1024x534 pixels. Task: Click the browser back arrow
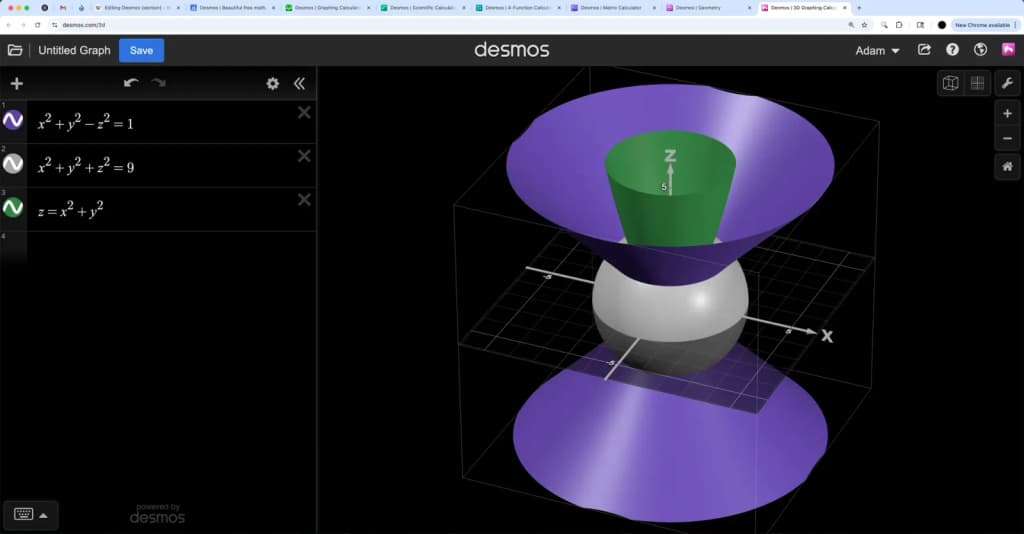coord(8,25)
